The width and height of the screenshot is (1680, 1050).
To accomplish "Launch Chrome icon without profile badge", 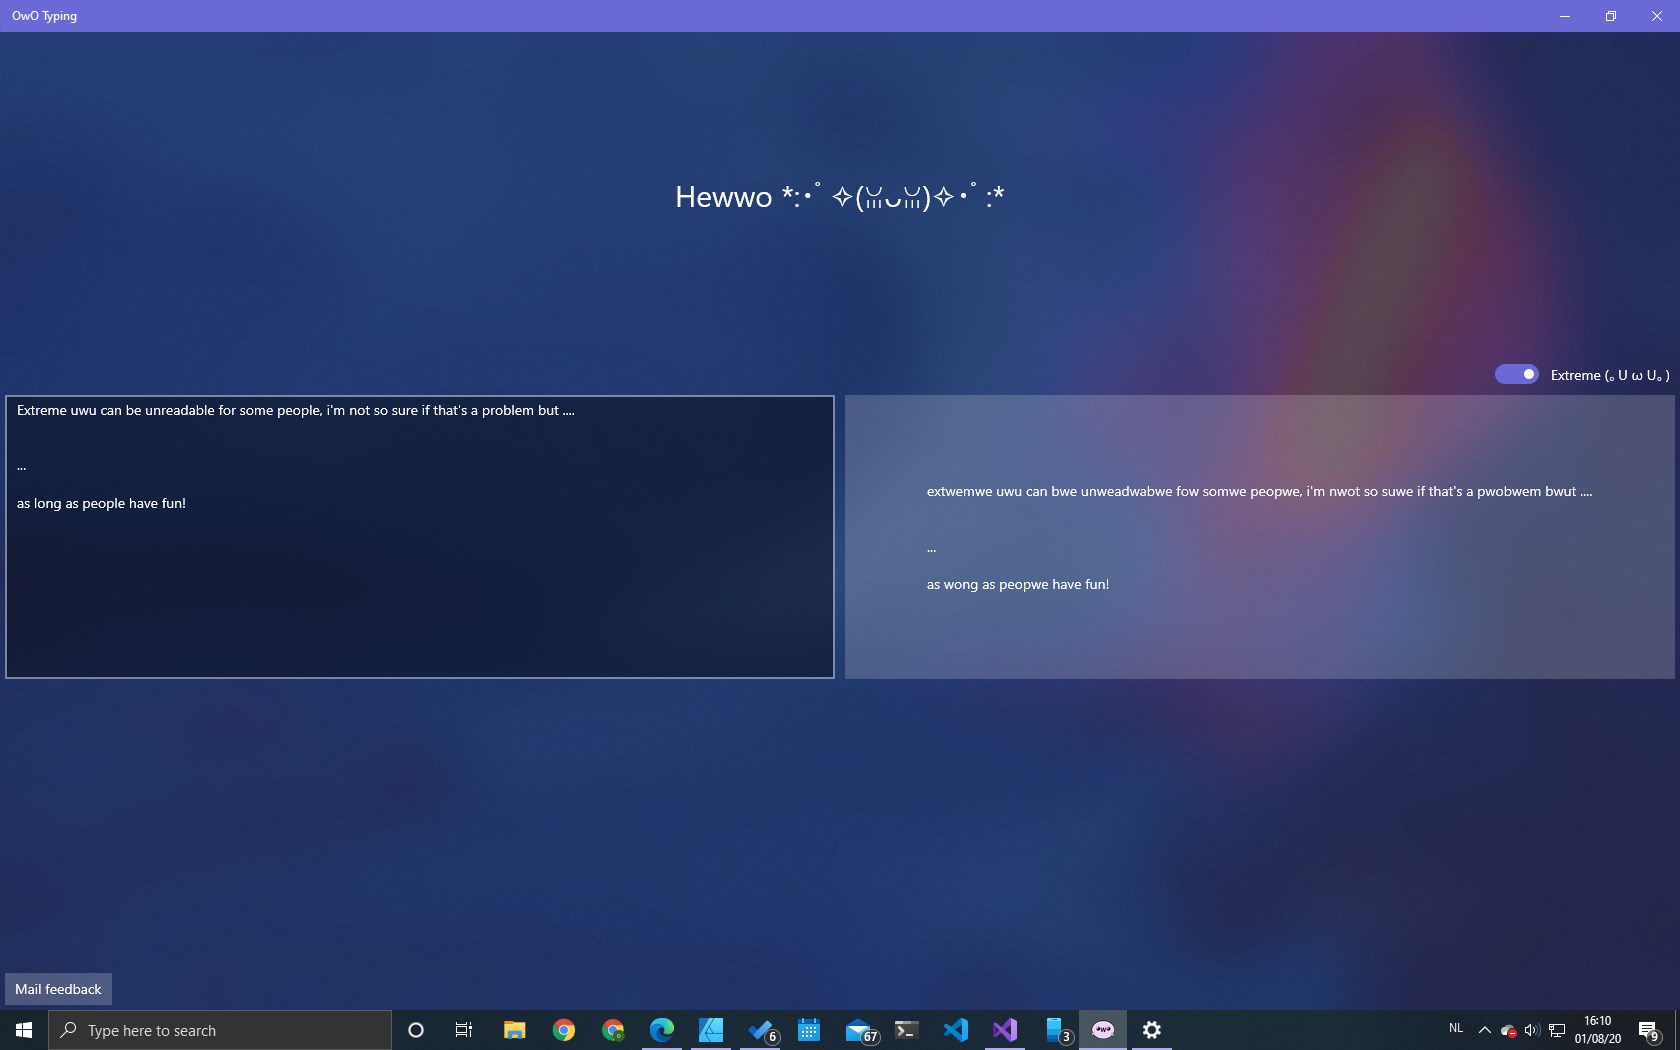I will [564, 1030].
